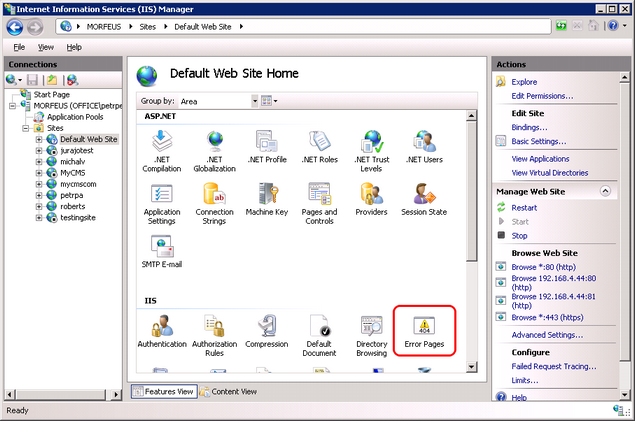635x421 pixels.
Task: Open the Authentication feature
Action: [162, 331]
